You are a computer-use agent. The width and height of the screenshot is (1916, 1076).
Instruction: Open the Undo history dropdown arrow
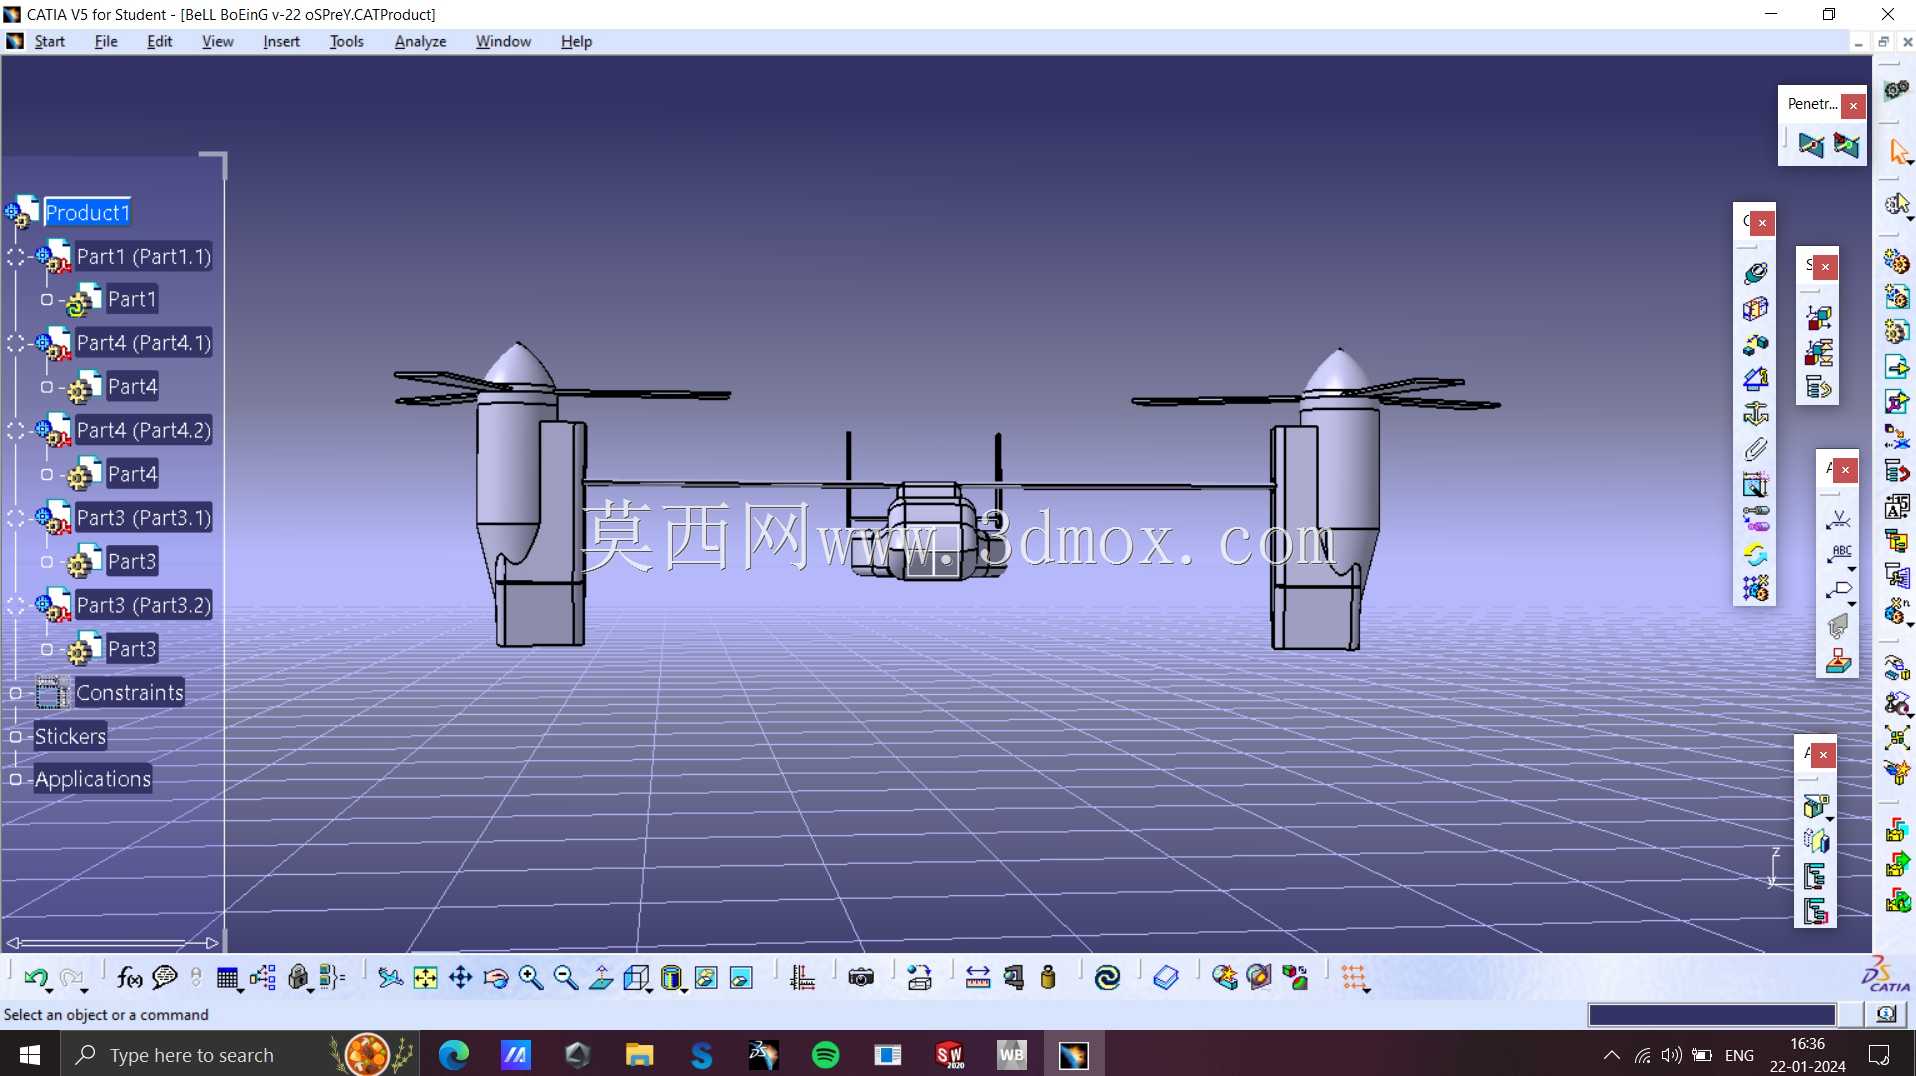coord(48,990)
